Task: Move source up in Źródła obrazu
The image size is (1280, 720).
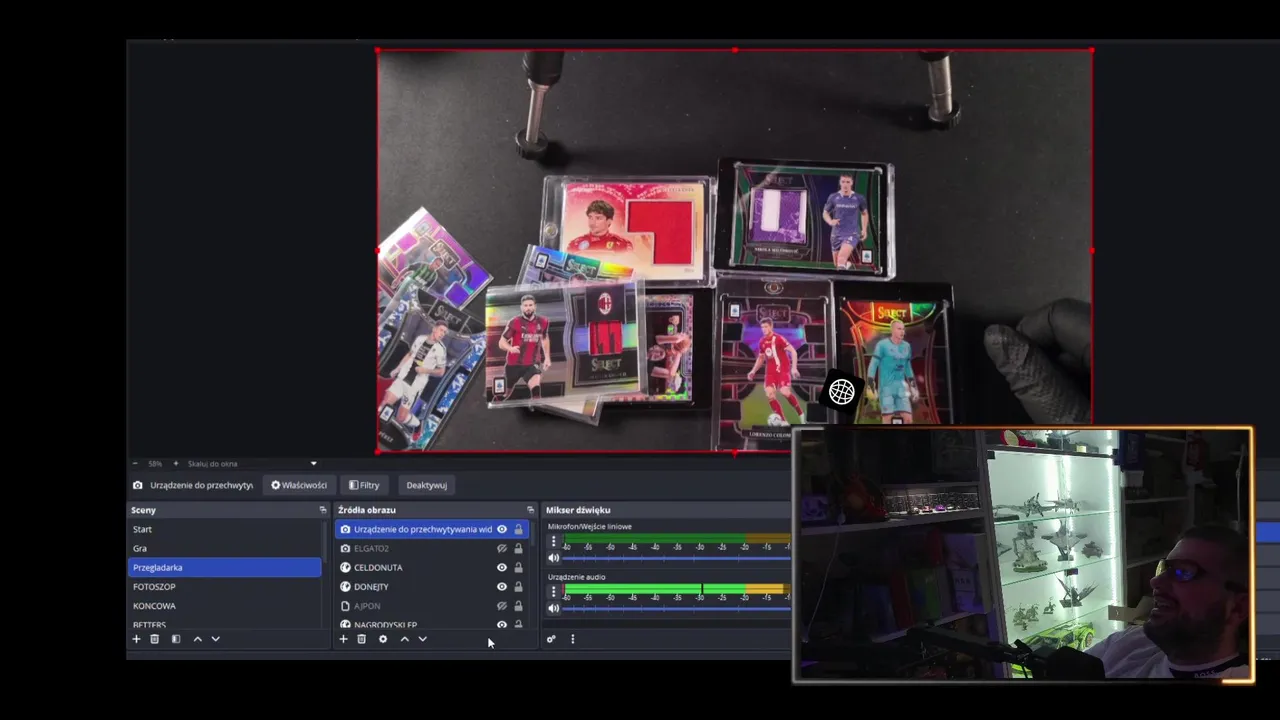Action: (x=404, y=639)
